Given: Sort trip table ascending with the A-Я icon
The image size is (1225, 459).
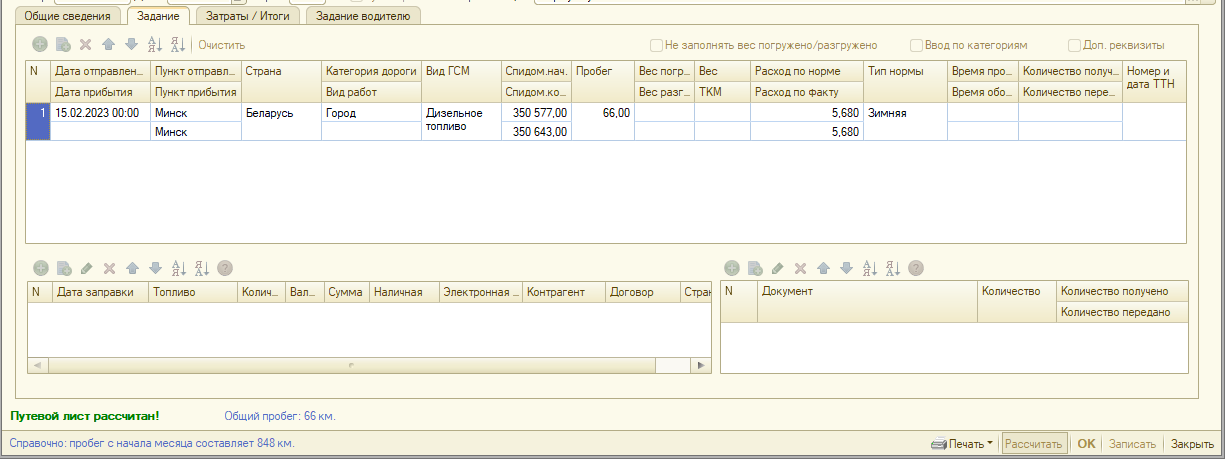Looking at the screenshot, I should 154,45.
